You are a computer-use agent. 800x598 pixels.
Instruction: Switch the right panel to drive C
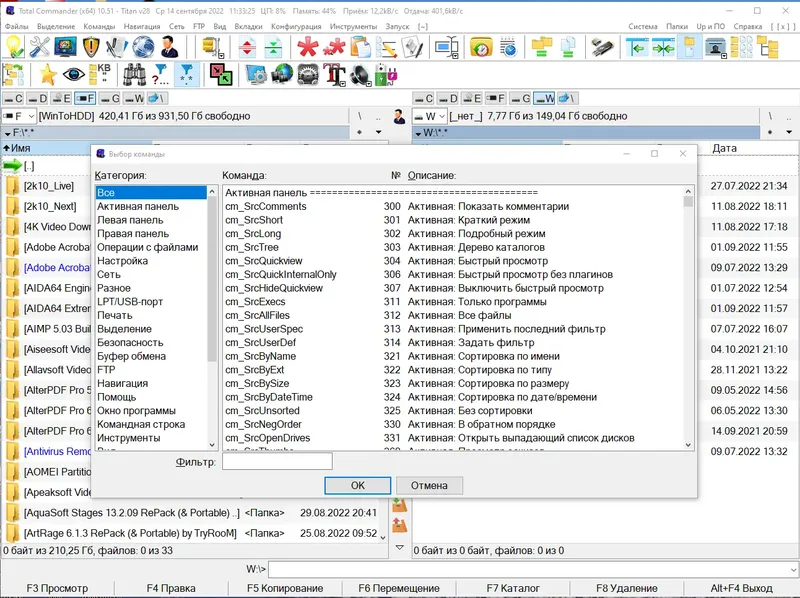[x=423, y=98]
